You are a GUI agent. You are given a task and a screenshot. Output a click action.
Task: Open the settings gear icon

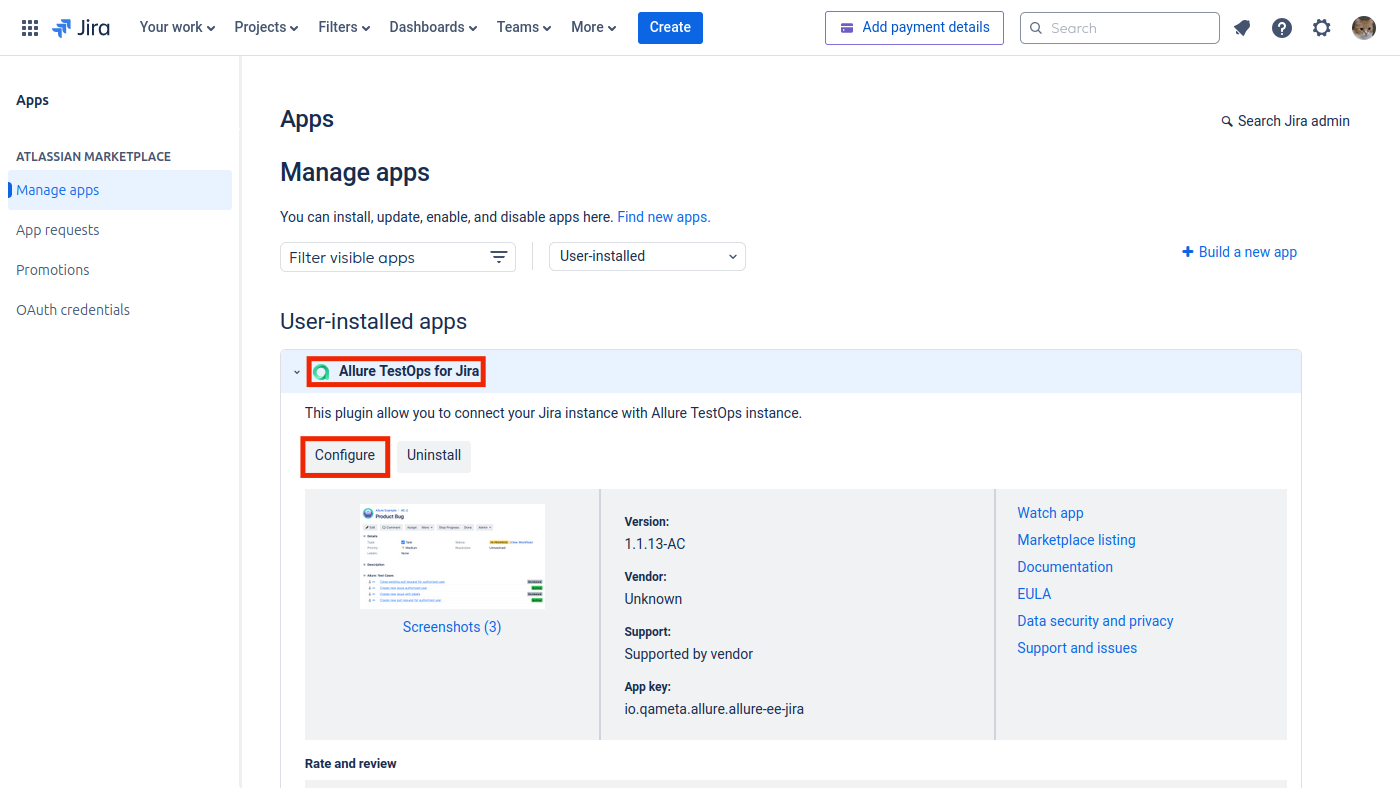pyautogui.click(x=1322, y=28)
